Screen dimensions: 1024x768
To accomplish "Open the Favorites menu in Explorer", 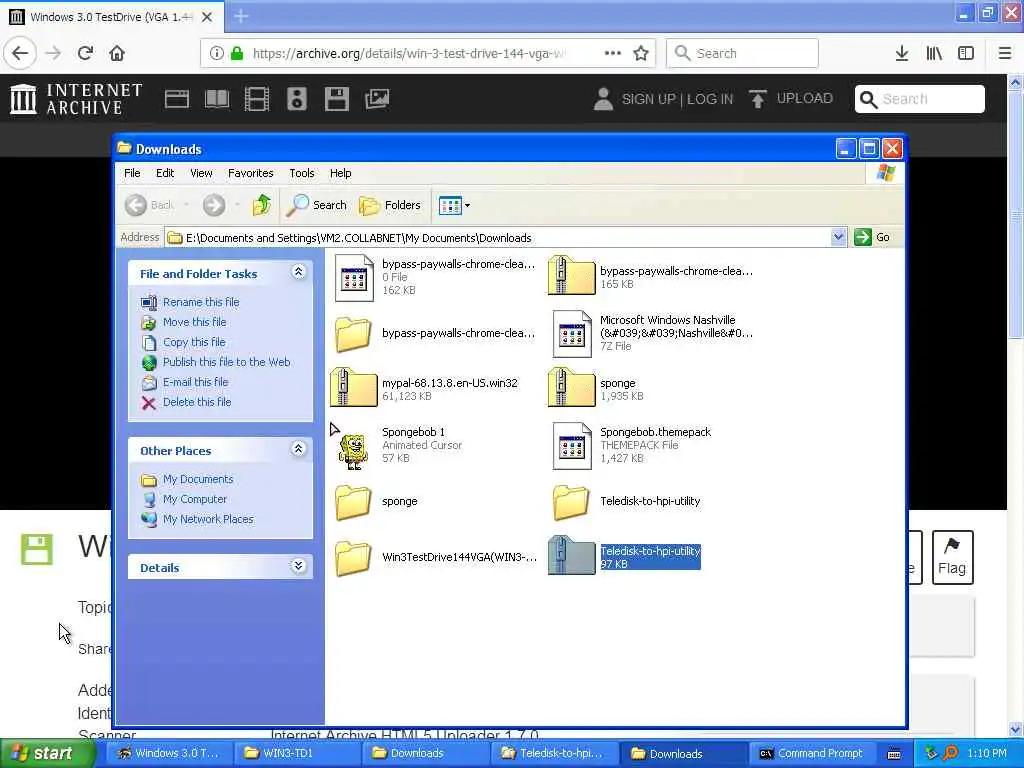I will 251,173.
